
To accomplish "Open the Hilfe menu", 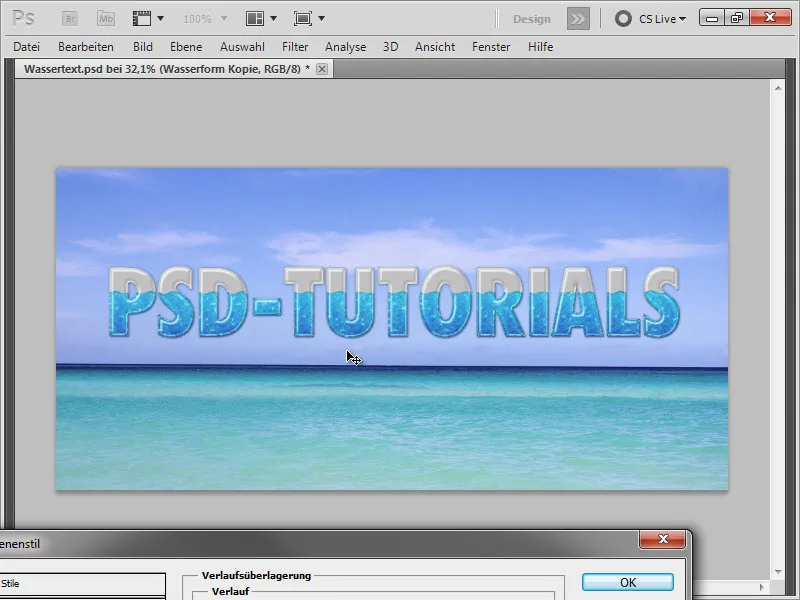I will 540,47.
